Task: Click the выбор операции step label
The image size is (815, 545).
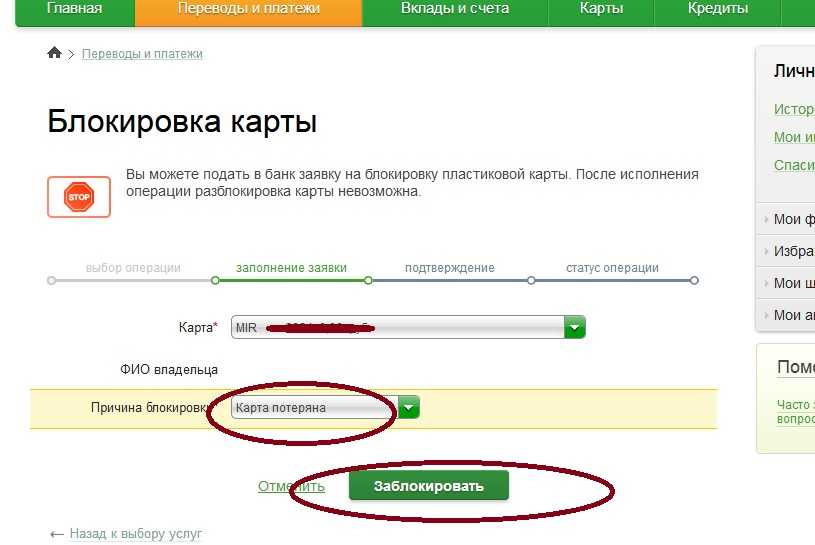Action: point(133,268)
